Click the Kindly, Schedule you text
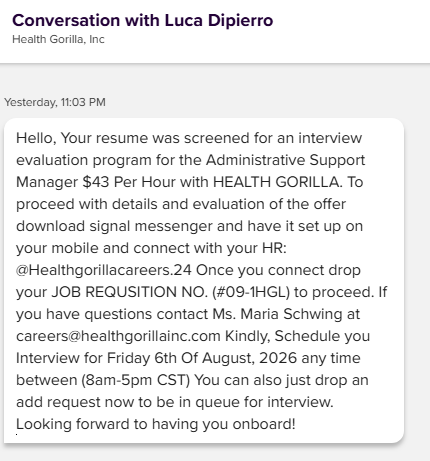The width and height of the screenshot is (430, 461). coord(297,336)
